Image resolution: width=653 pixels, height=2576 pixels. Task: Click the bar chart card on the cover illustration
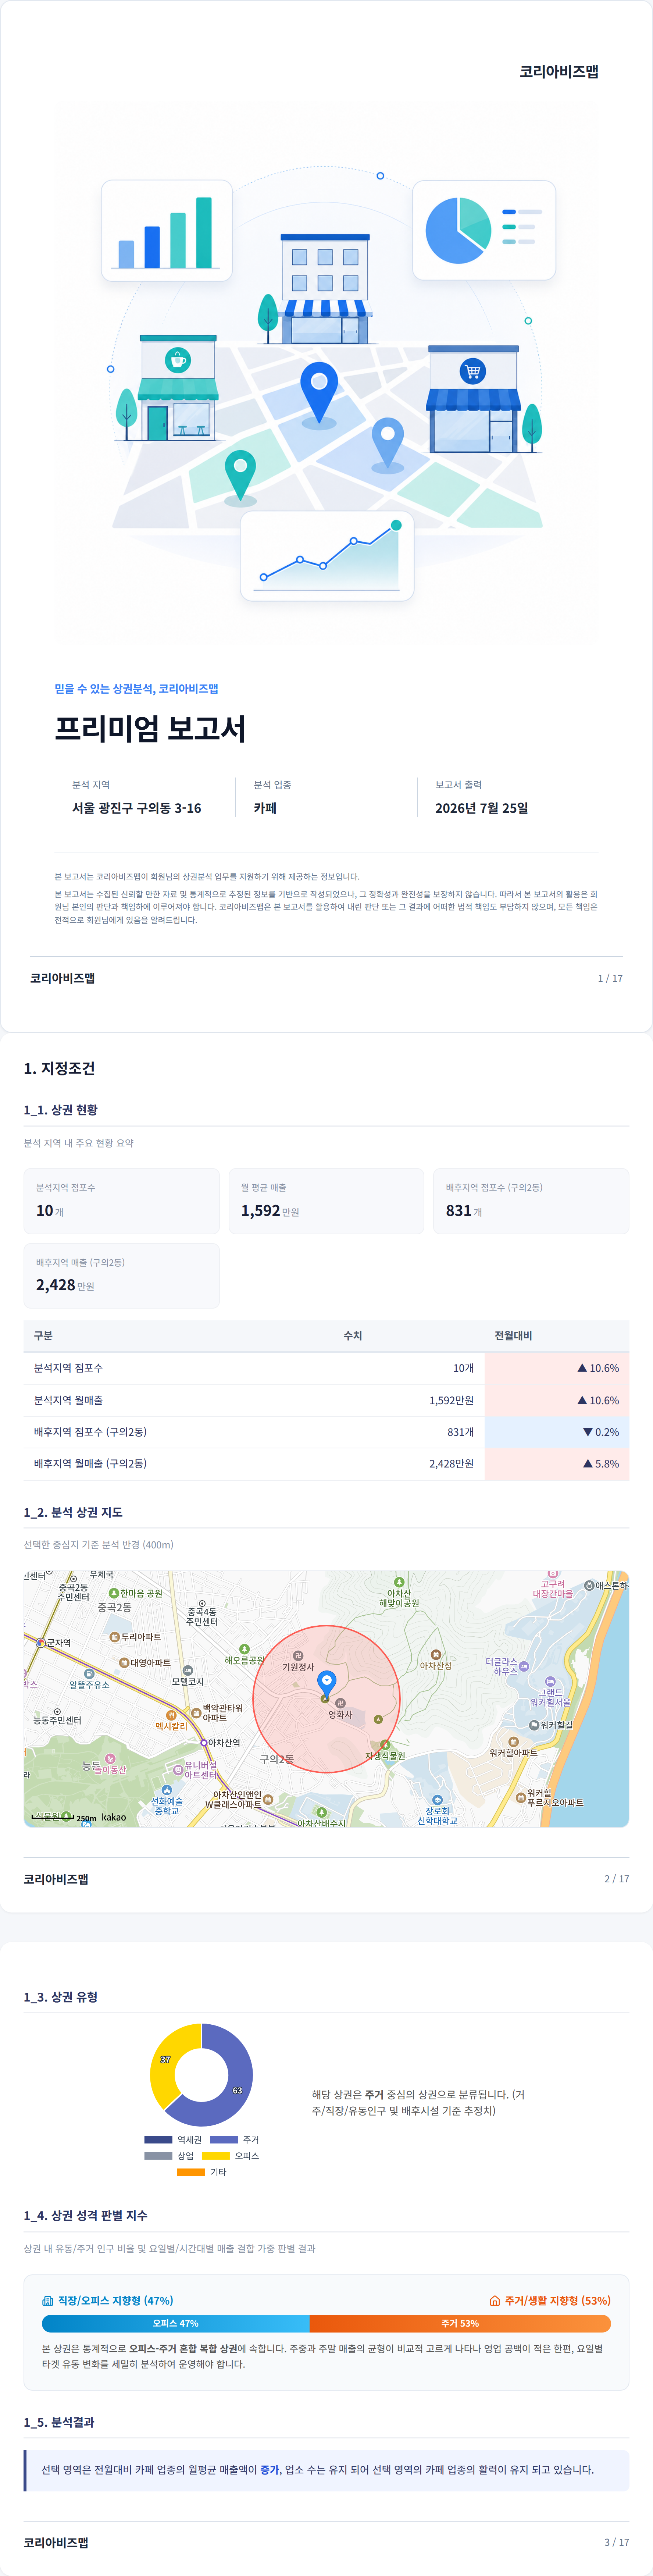[167, 230]
